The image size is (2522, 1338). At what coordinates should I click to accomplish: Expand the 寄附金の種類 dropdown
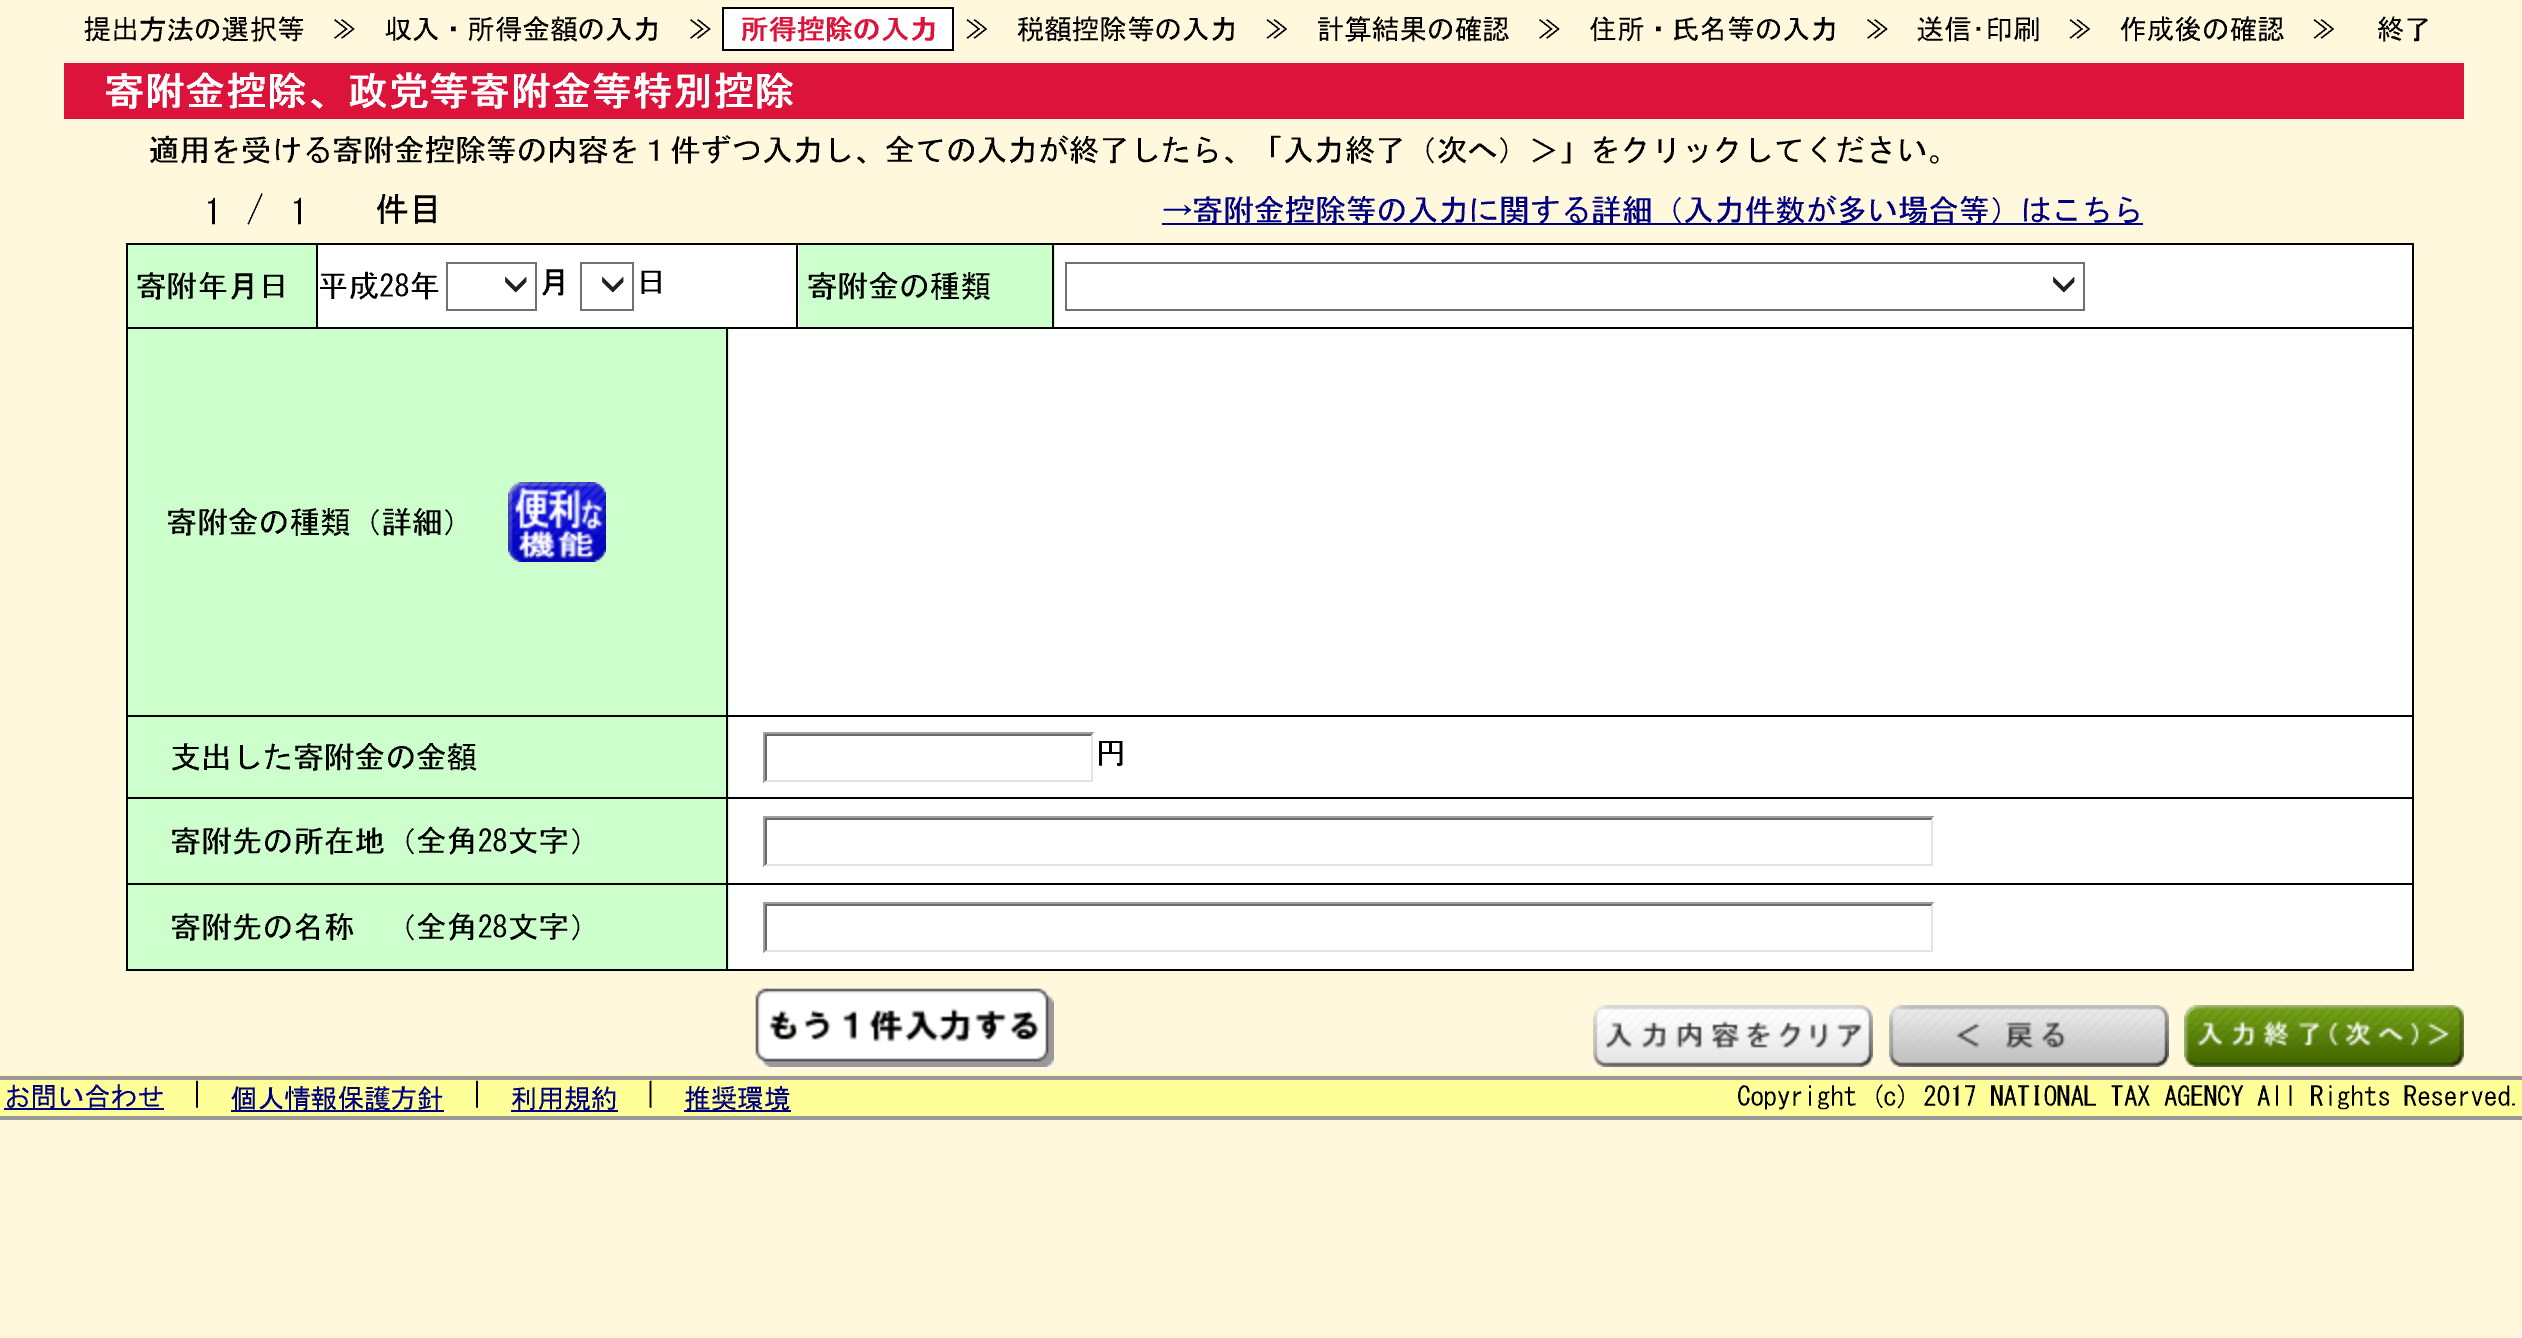point(1574,286)
